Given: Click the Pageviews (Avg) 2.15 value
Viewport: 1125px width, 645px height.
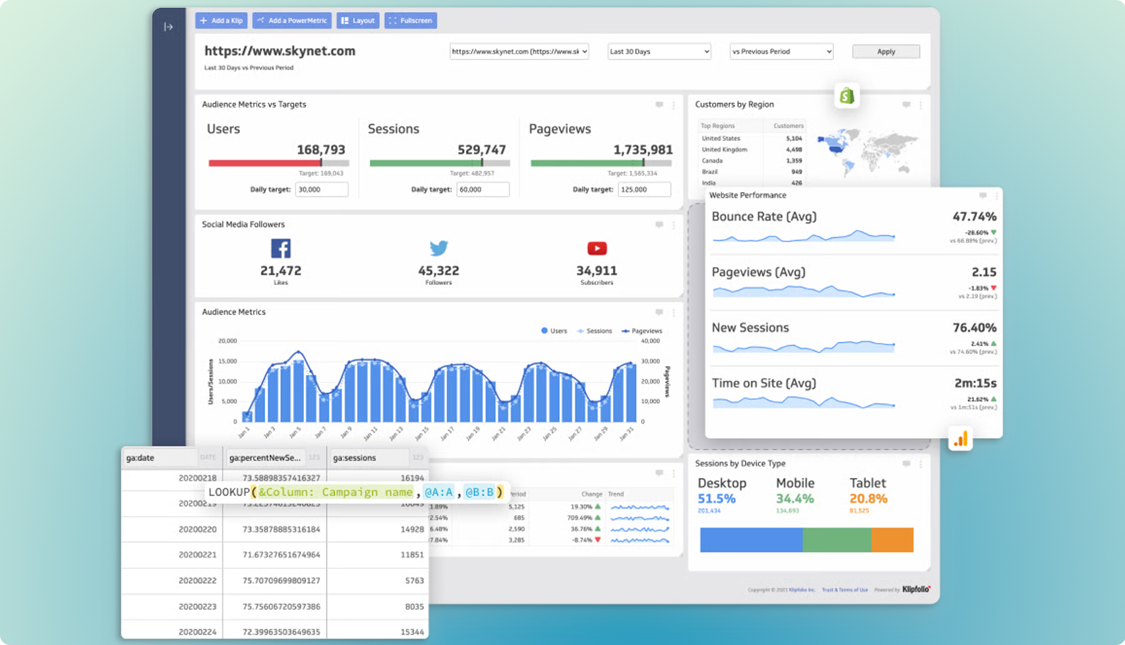Looking at the screenshot, I should [x=984, y=272].
